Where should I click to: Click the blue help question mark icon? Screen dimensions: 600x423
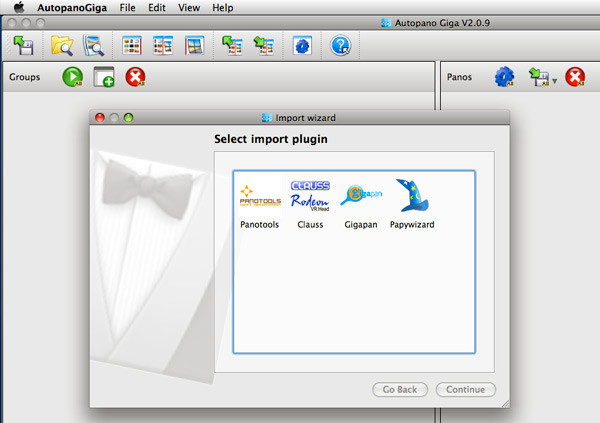(340, 46)
